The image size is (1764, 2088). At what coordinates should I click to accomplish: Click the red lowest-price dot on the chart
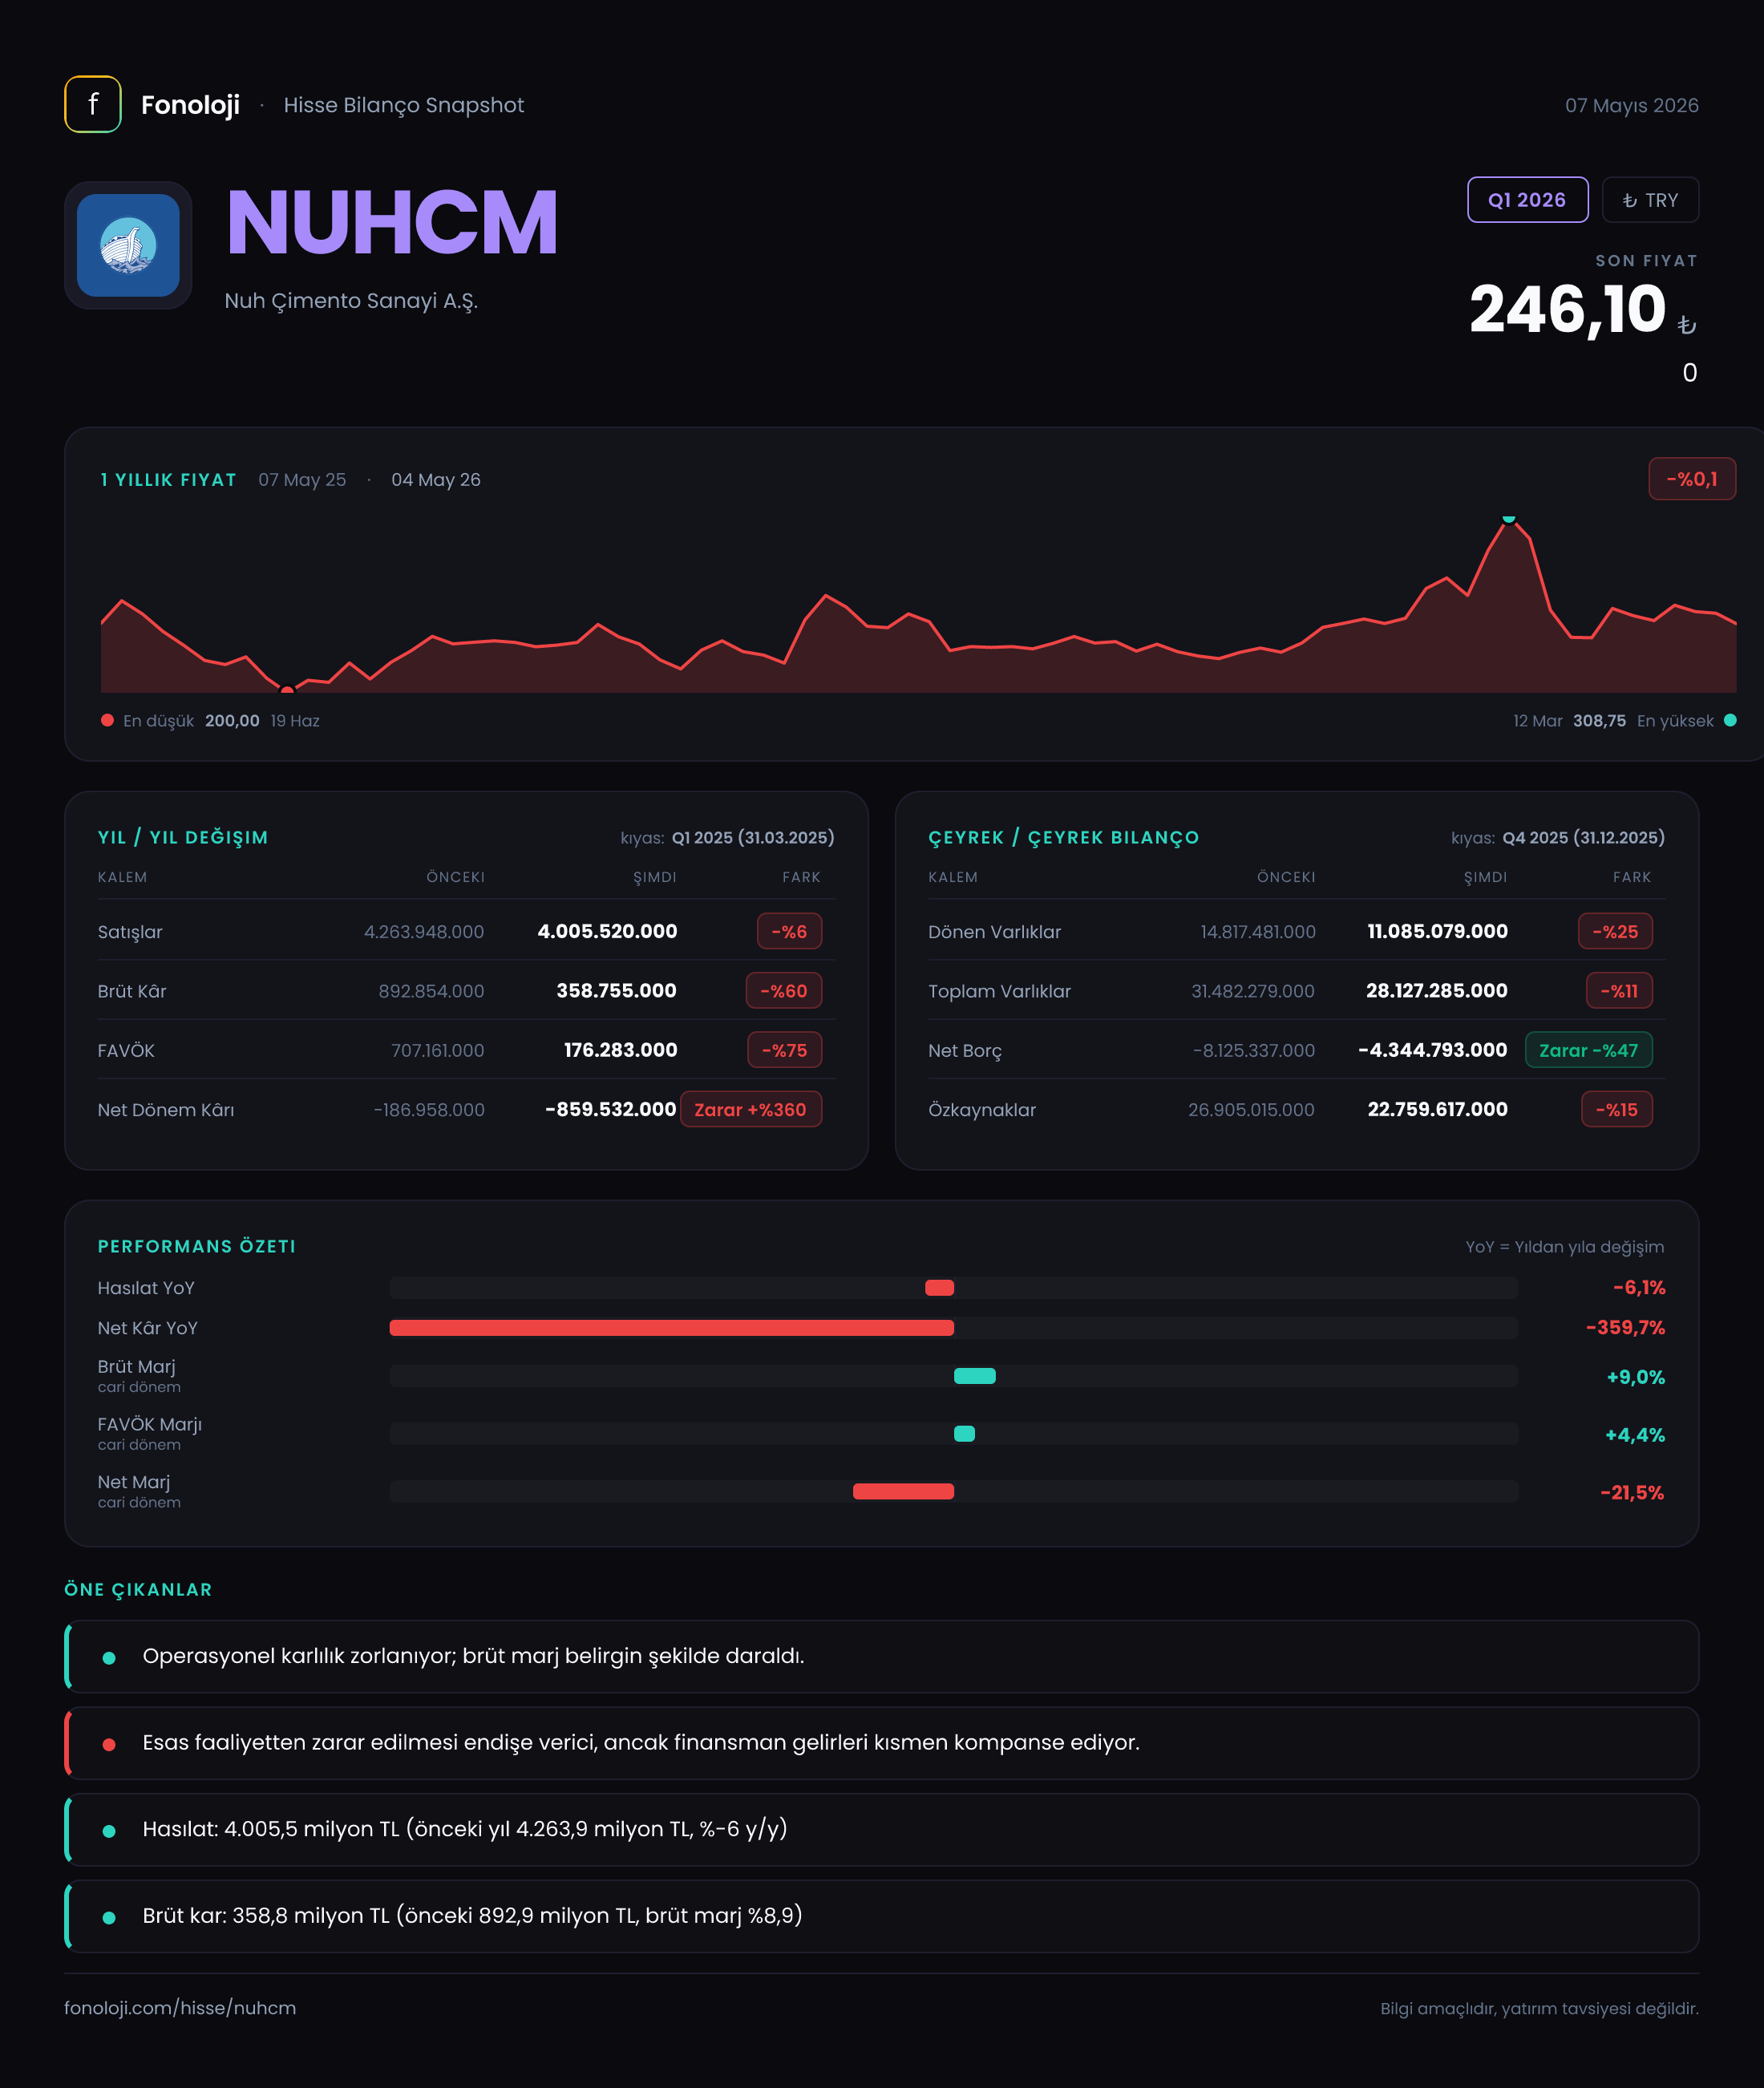click(x=287, y=689)
